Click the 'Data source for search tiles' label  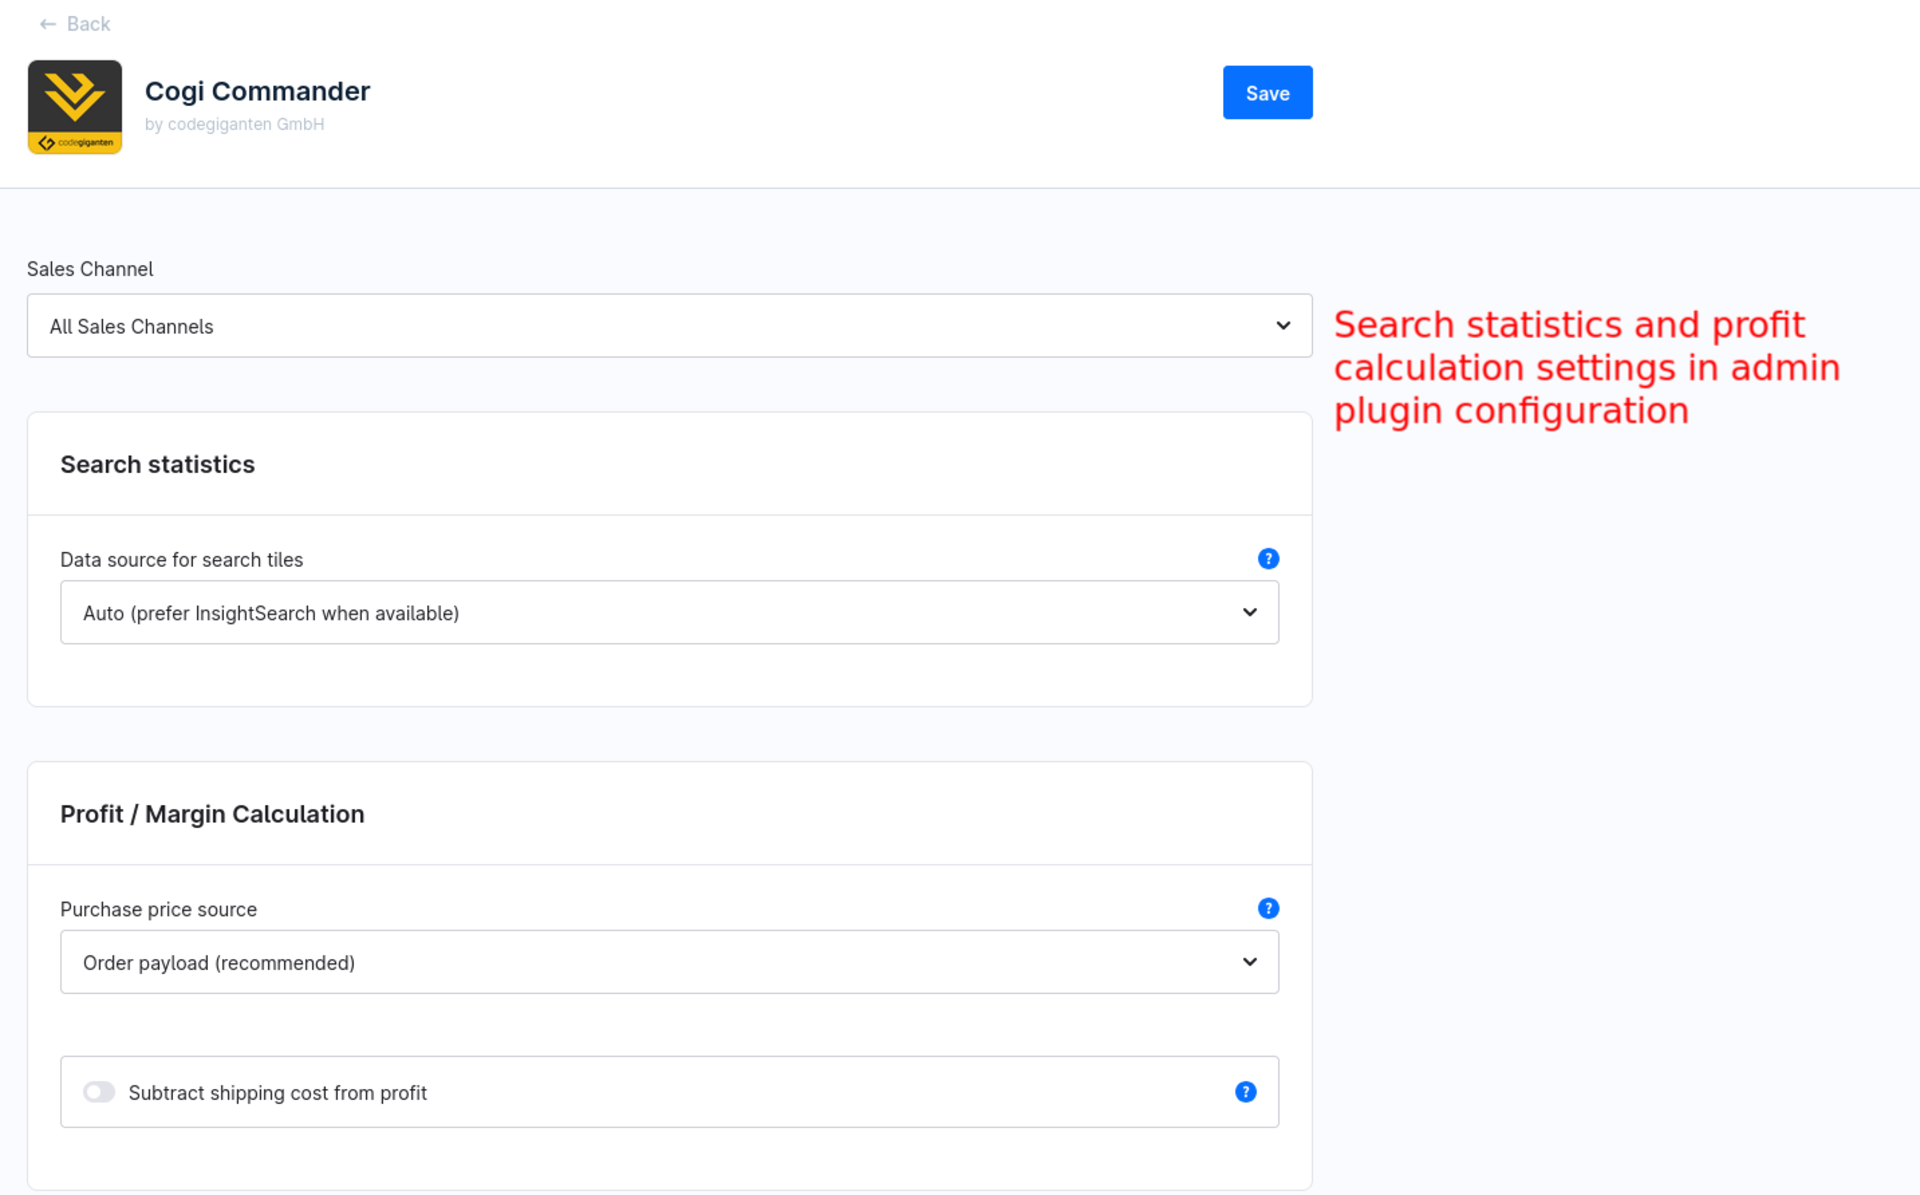click(181, 560)
